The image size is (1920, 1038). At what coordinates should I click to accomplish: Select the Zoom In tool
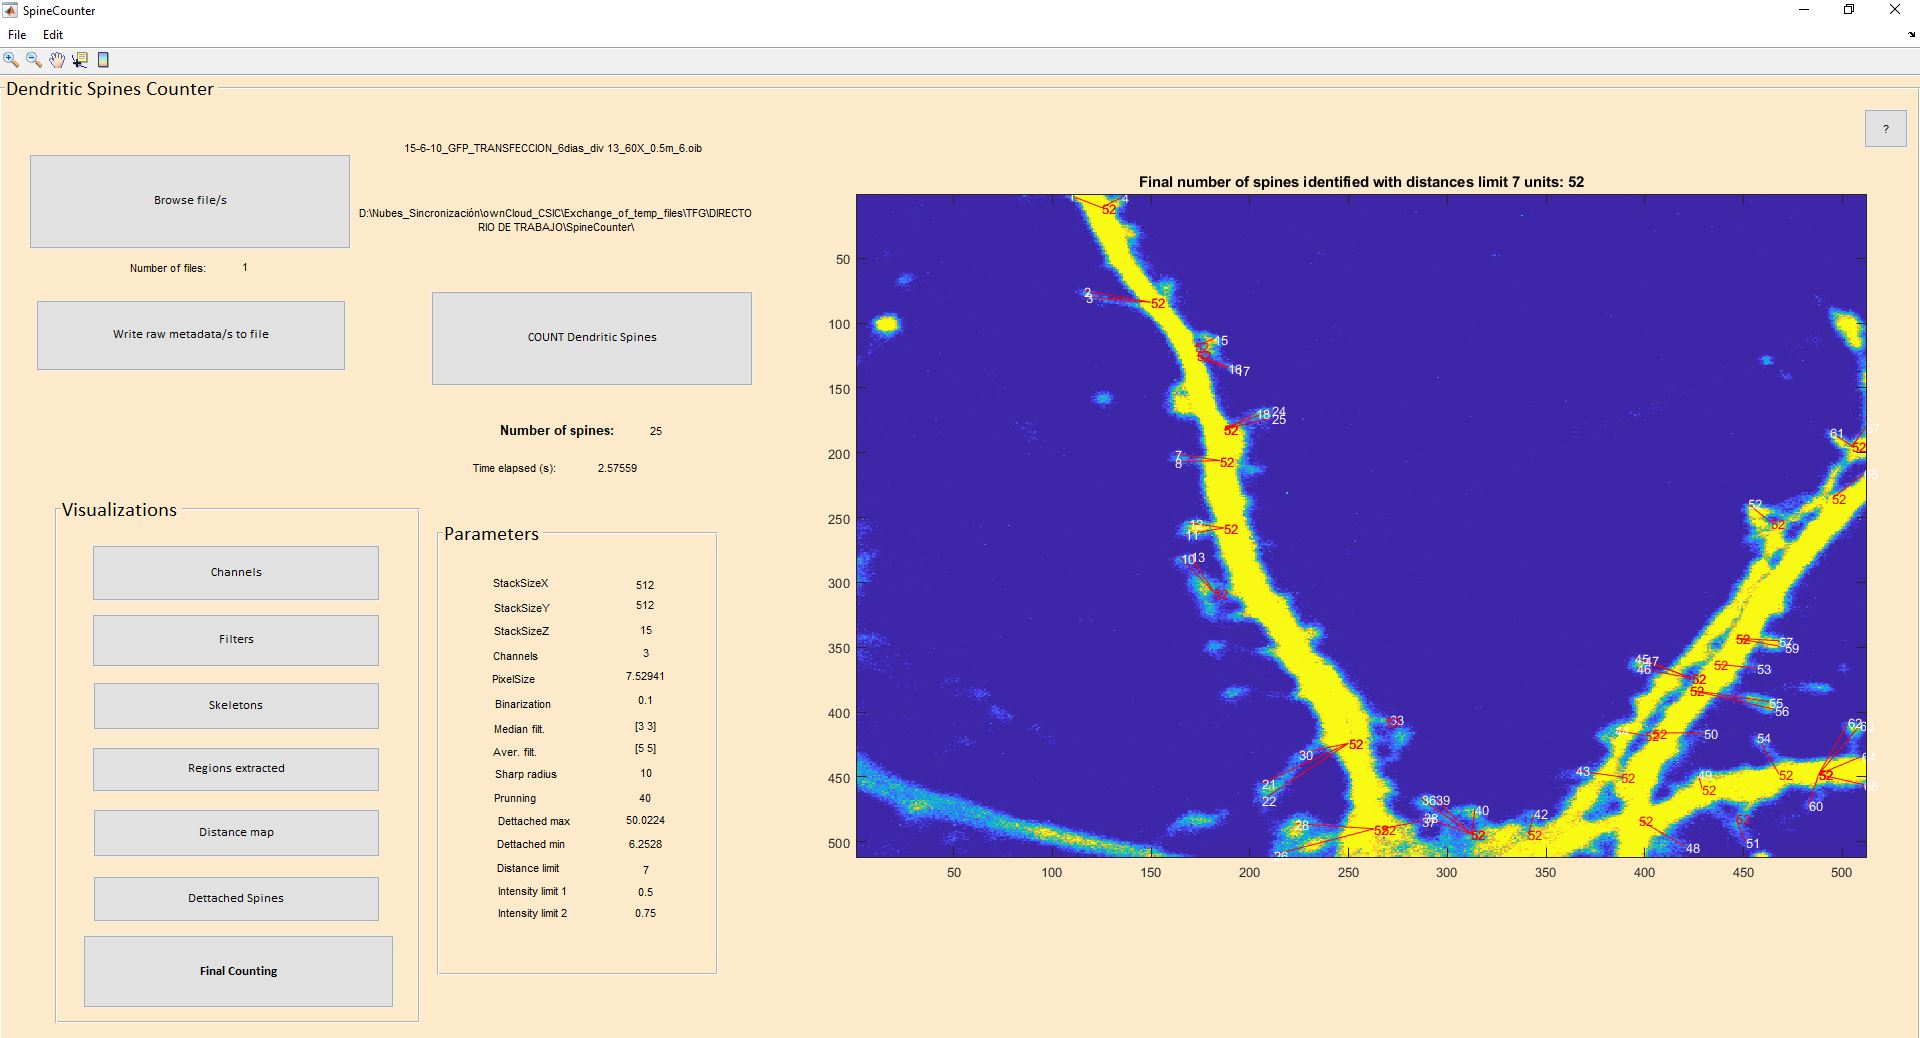(x=11, y=60)
